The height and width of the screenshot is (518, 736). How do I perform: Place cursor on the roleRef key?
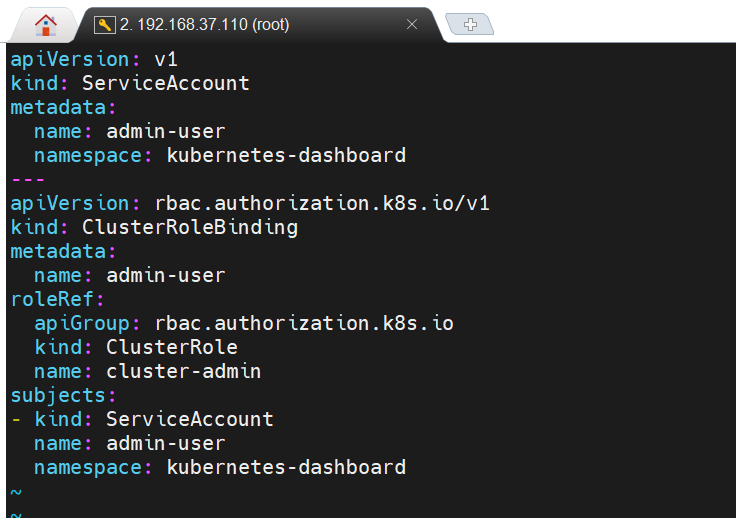point(52,299)
